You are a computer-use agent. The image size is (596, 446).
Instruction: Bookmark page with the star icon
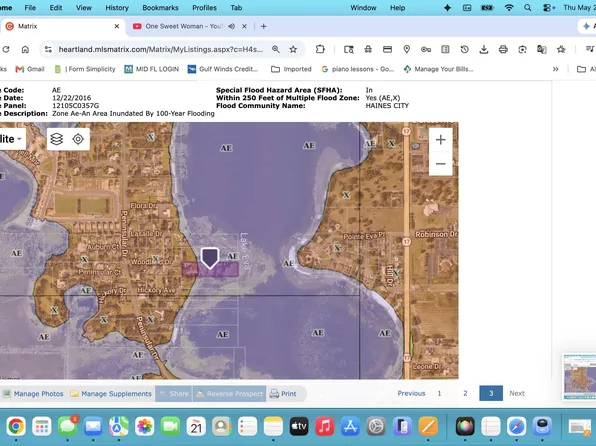coord(293,49)
